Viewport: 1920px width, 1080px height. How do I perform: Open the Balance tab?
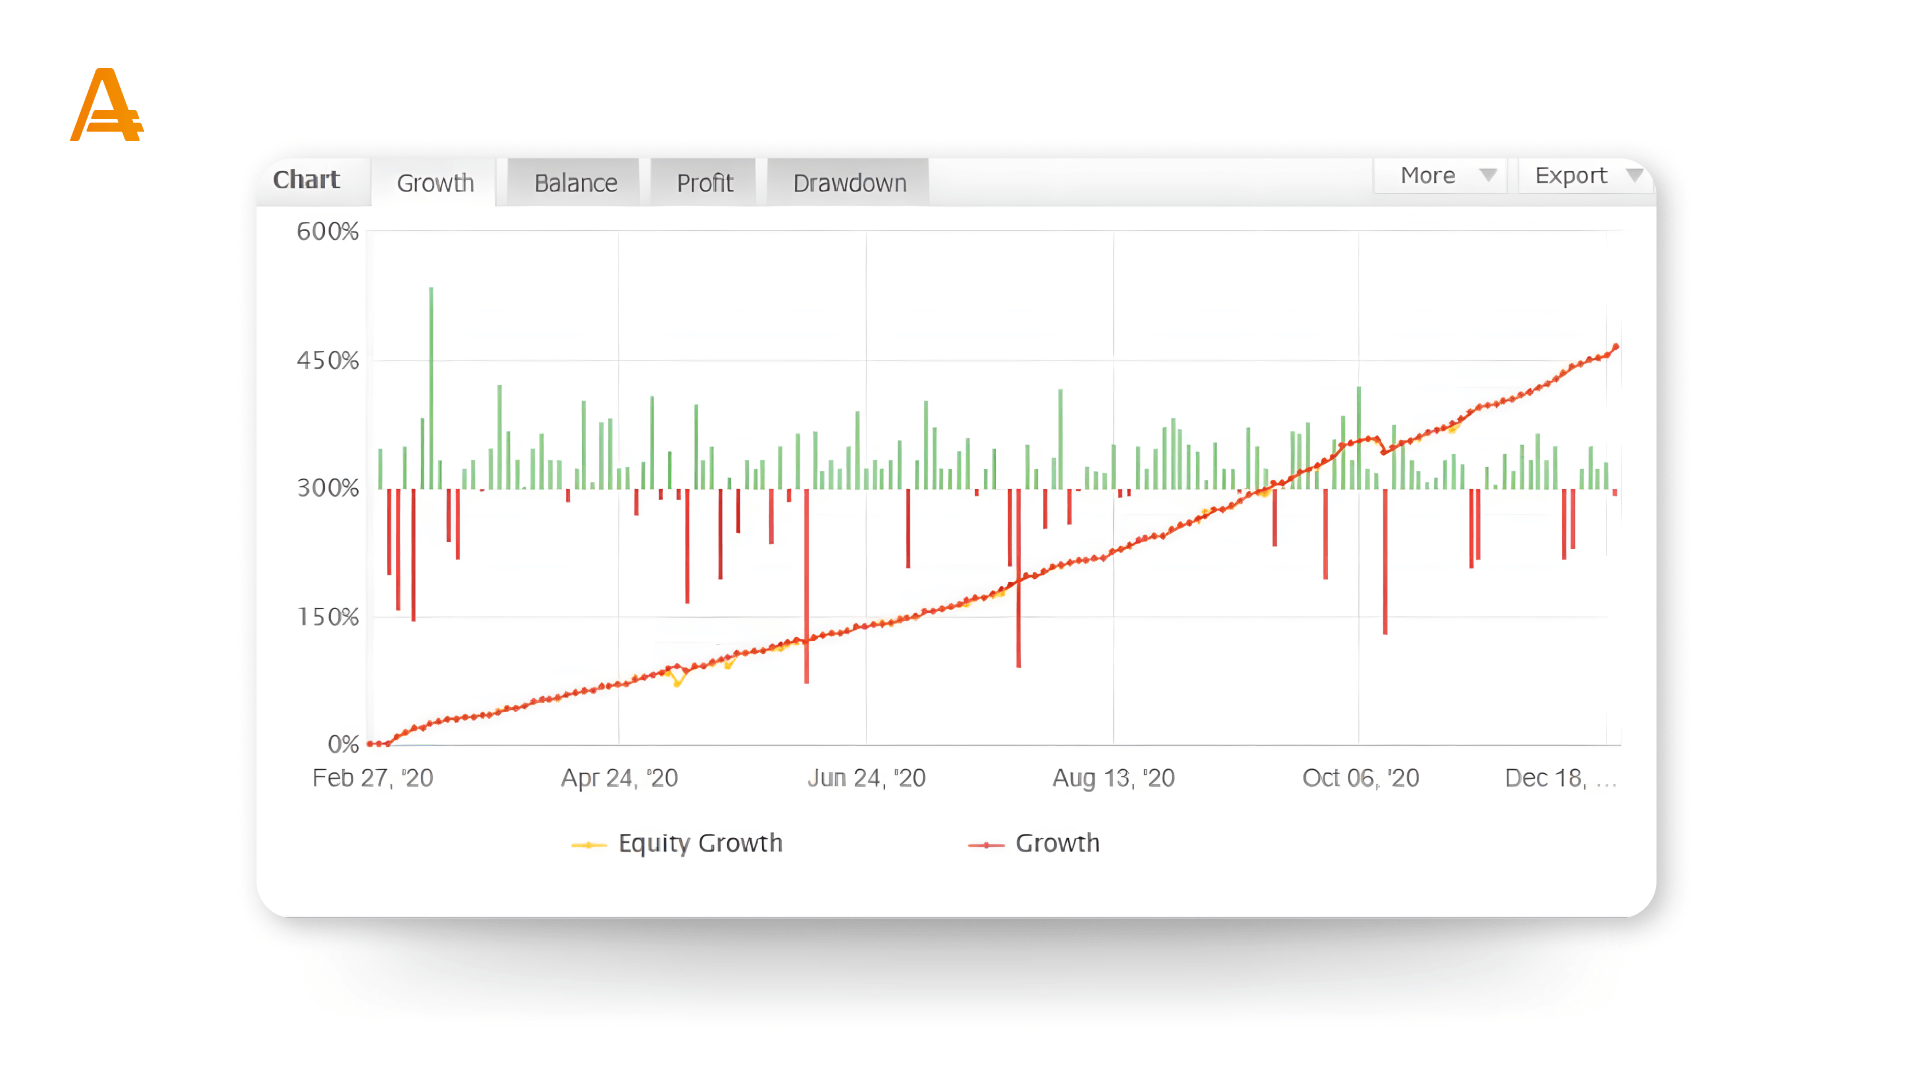(575, 183)
